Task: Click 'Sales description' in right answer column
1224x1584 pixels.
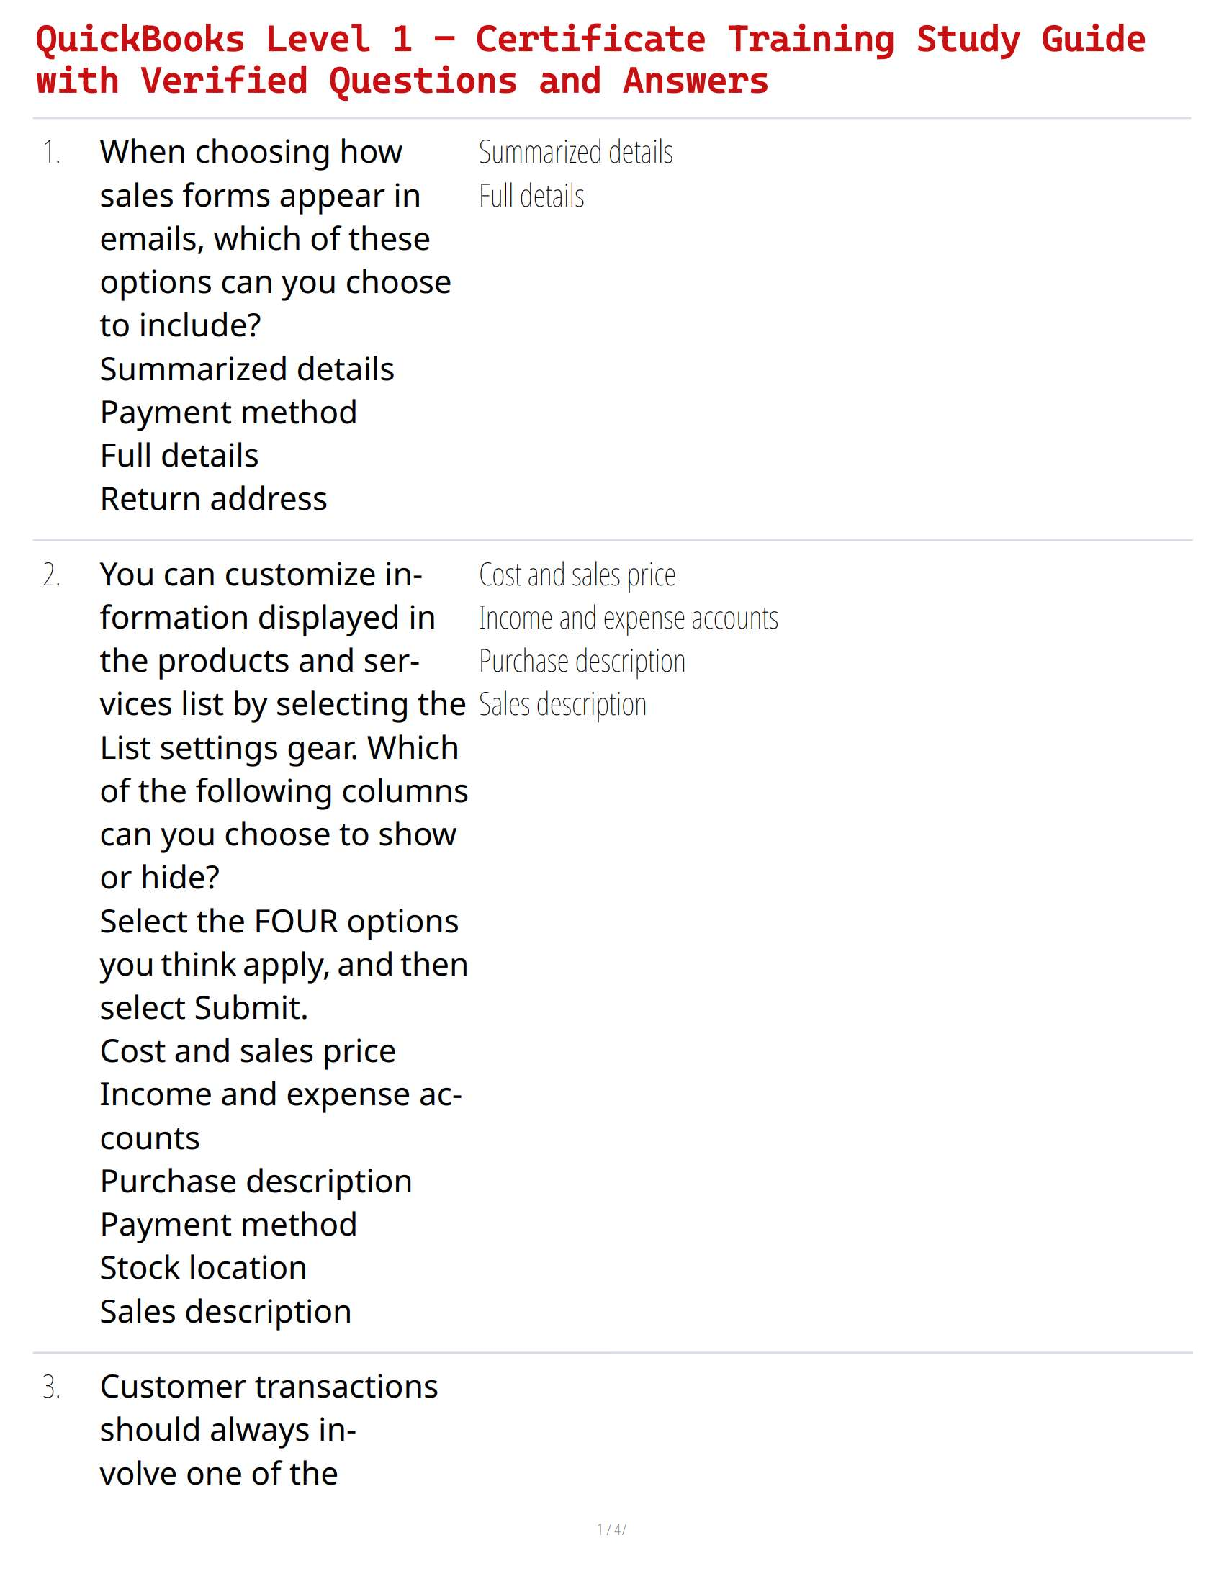Action: click(x=562, y=705)
